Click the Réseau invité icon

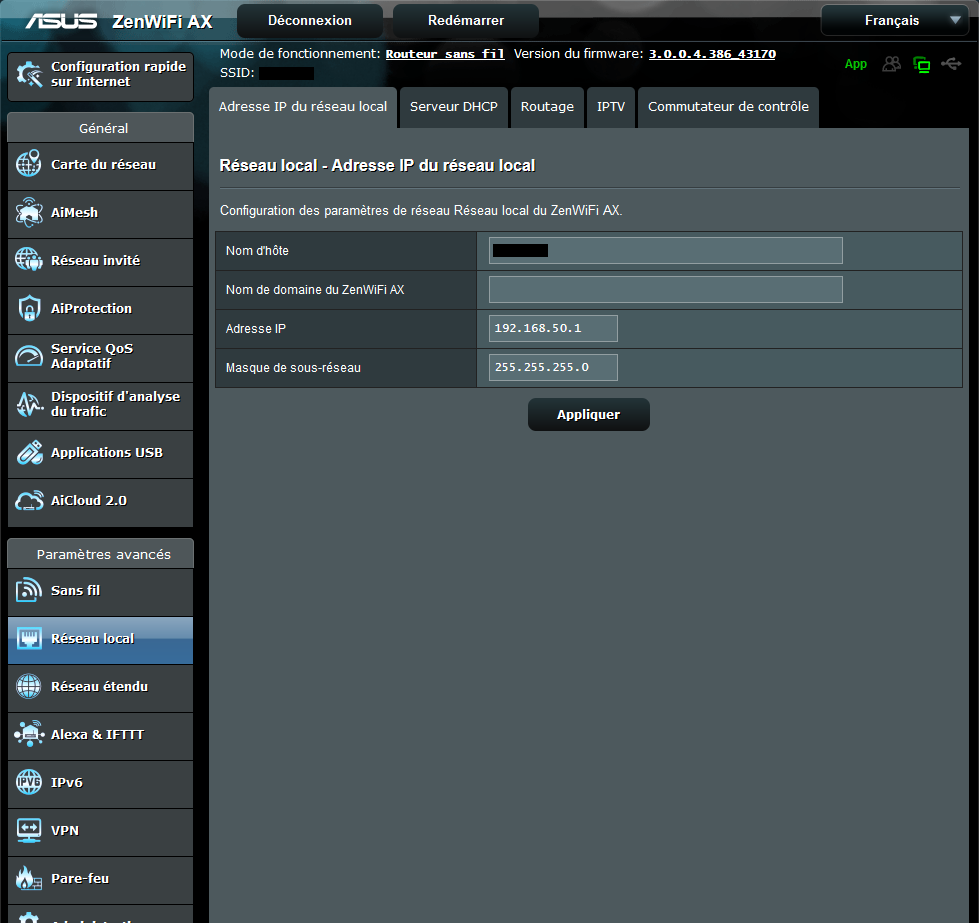click(x=29, y=260)
